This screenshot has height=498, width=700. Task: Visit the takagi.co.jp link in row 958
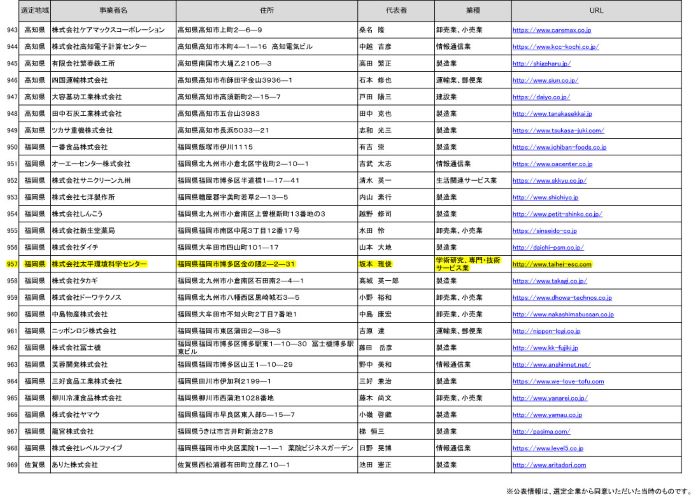pyautogui.click(x=550, y=281)
